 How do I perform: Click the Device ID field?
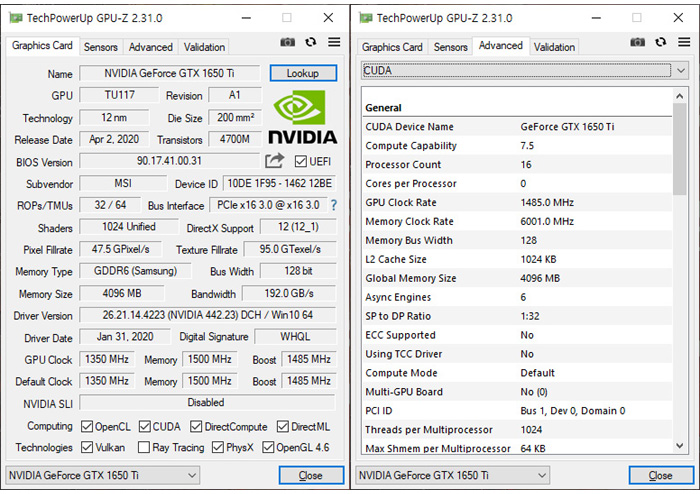pos(279,183)
